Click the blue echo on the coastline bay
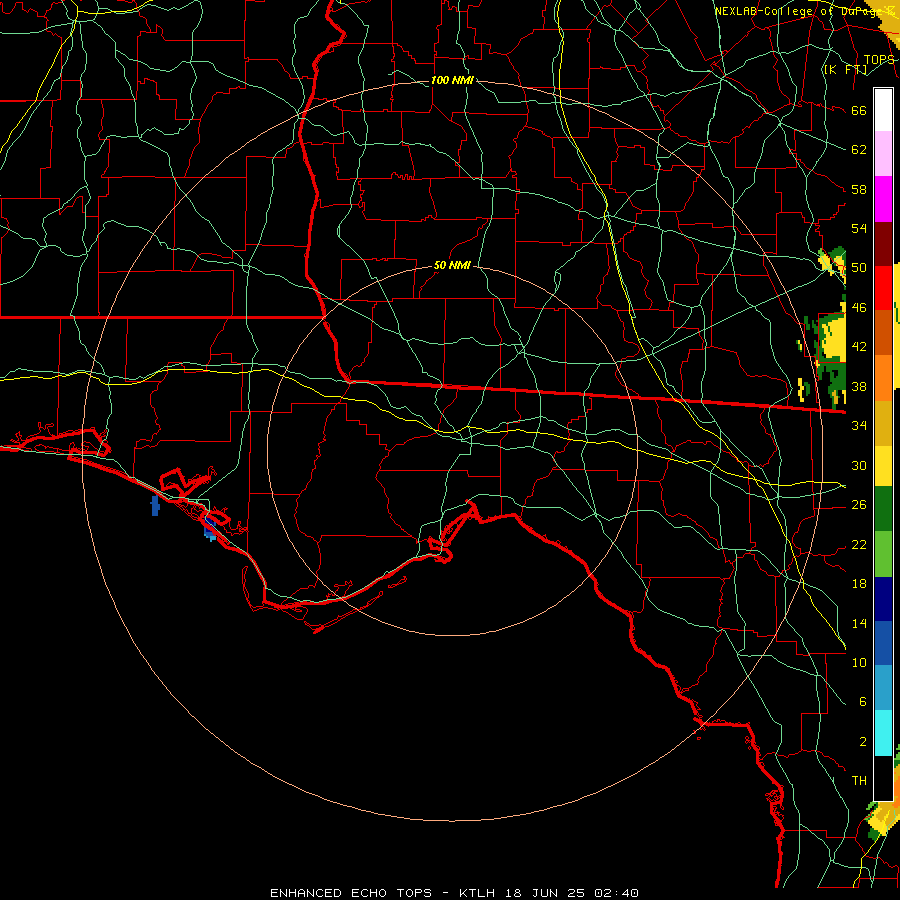 (210, 529)
